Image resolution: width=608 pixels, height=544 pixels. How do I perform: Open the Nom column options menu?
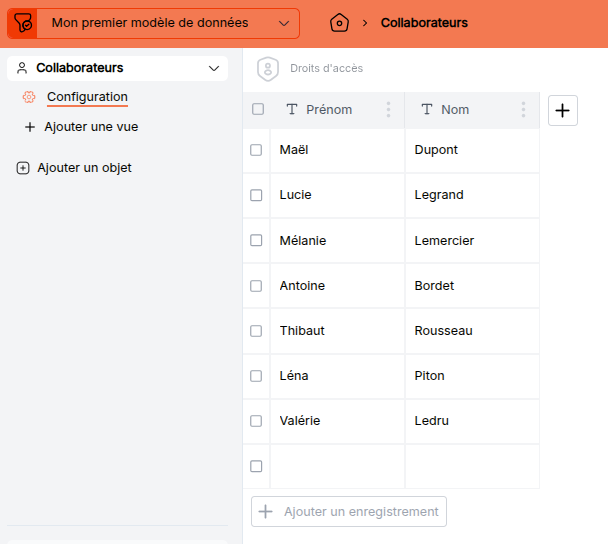coord(523,110)
